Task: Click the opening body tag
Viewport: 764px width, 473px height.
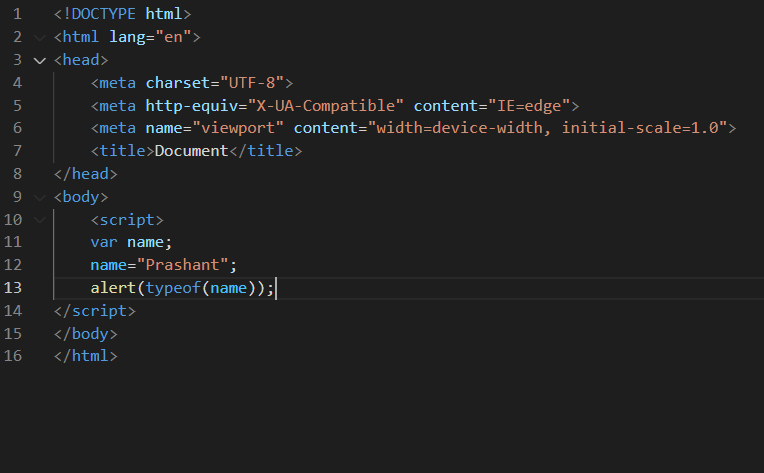Action: (x=81, y=197)
